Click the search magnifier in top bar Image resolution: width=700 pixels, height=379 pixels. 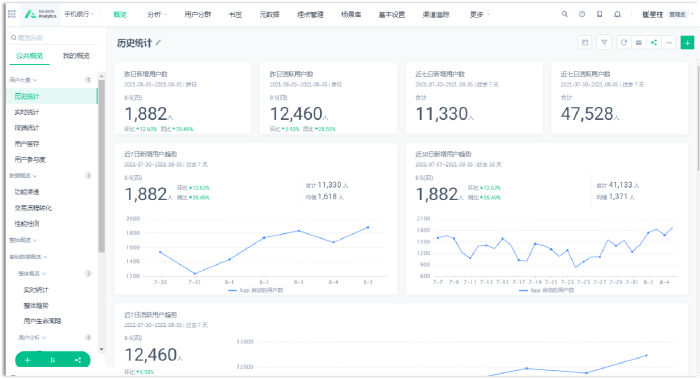(565, 14)
